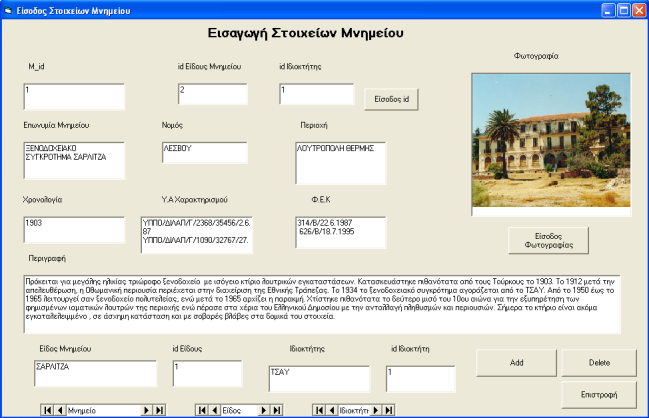649x418 pixels.
Task: Go to next record in Είδος navigator
Action: [264, 410]
